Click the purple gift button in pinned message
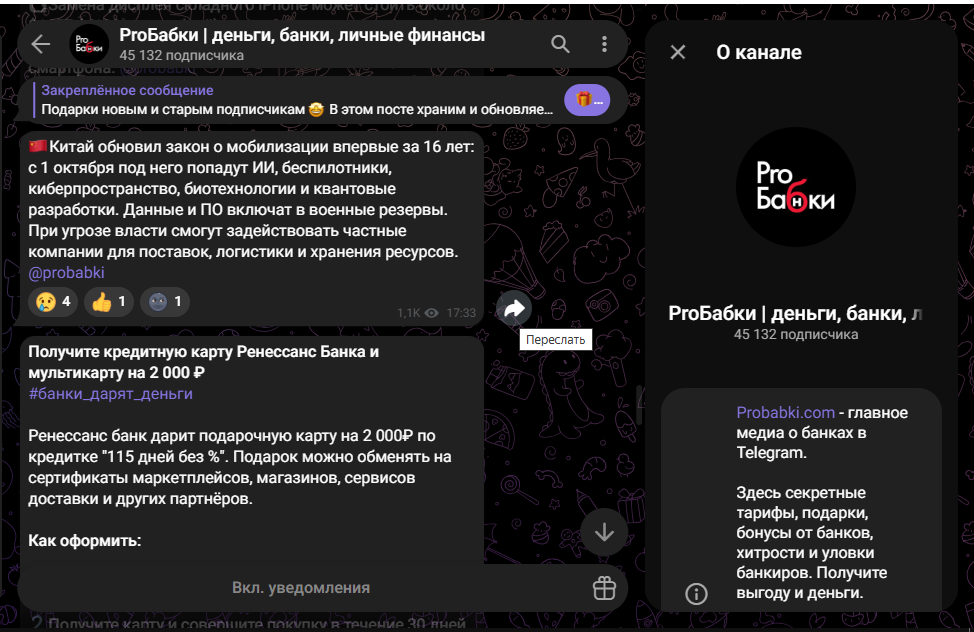Image resolution: width=974 pixels, height=632 pixels. (x=587, y=99)
